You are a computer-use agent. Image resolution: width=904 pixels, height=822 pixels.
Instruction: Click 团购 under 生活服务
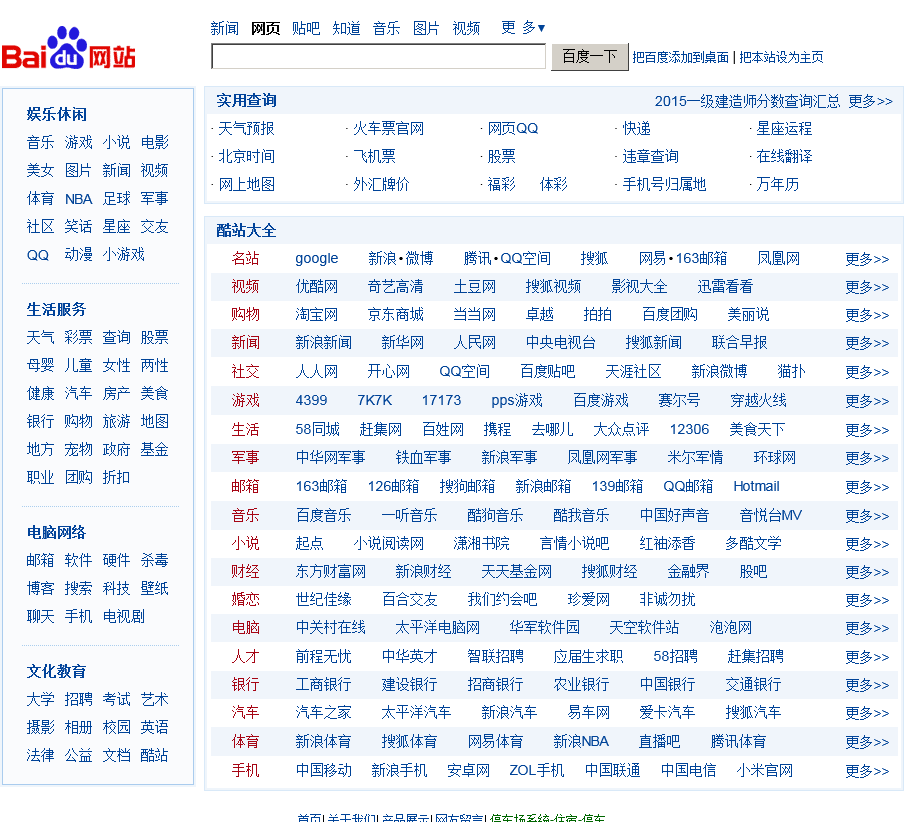(78, 477)
